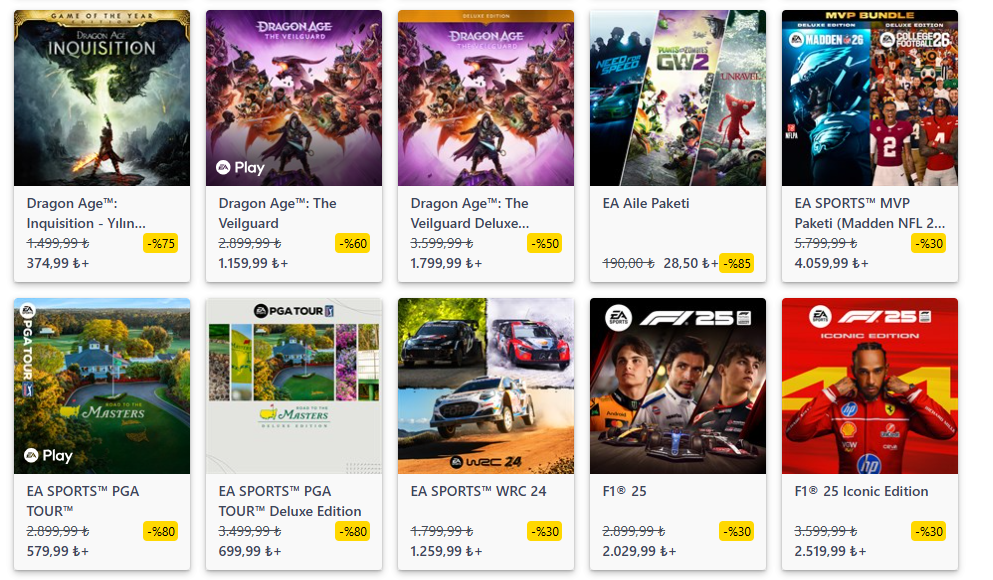The width and height of the screenshot is (993, 580).
Task: Open the EA Aile Paketi title link
Action: [646, 203]
